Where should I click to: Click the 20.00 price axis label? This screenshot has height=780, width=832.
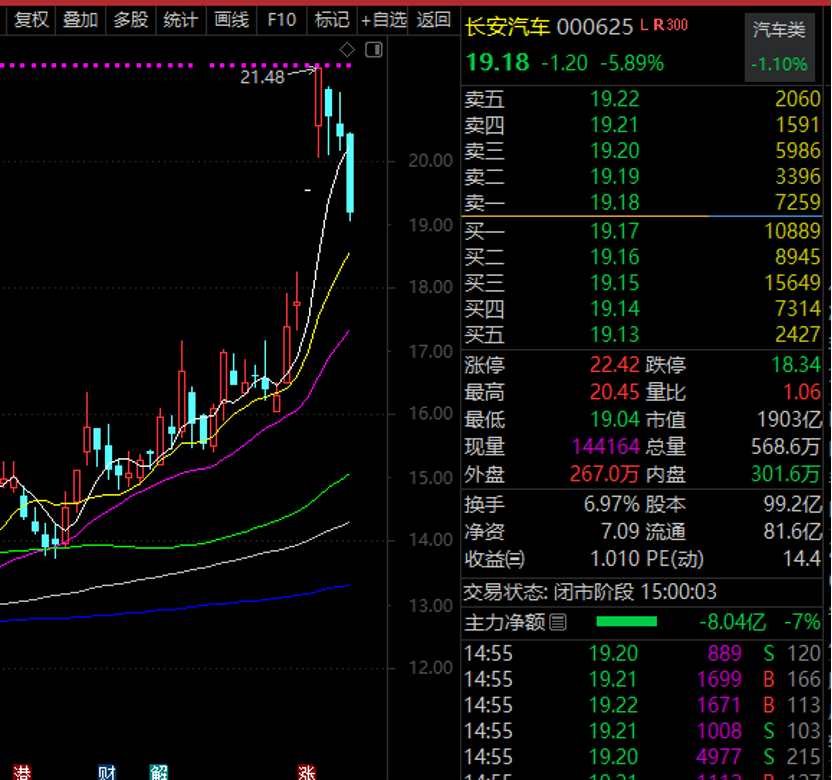(x=430, y=161)
